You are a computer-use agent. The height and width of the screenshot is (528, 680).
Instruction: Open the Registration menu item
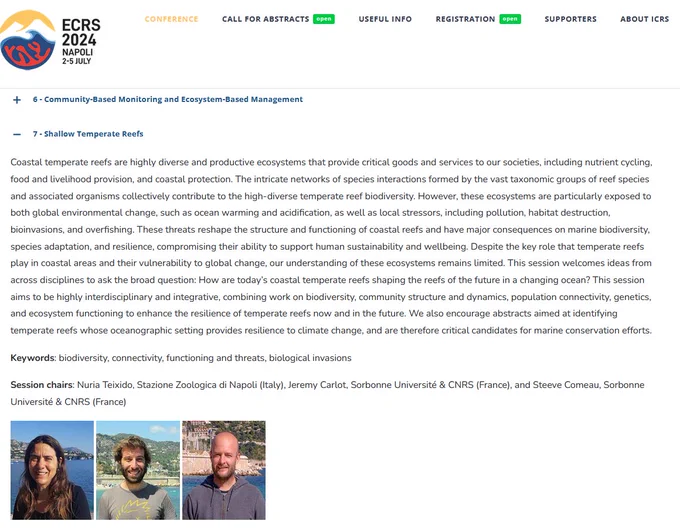point(465,19)
